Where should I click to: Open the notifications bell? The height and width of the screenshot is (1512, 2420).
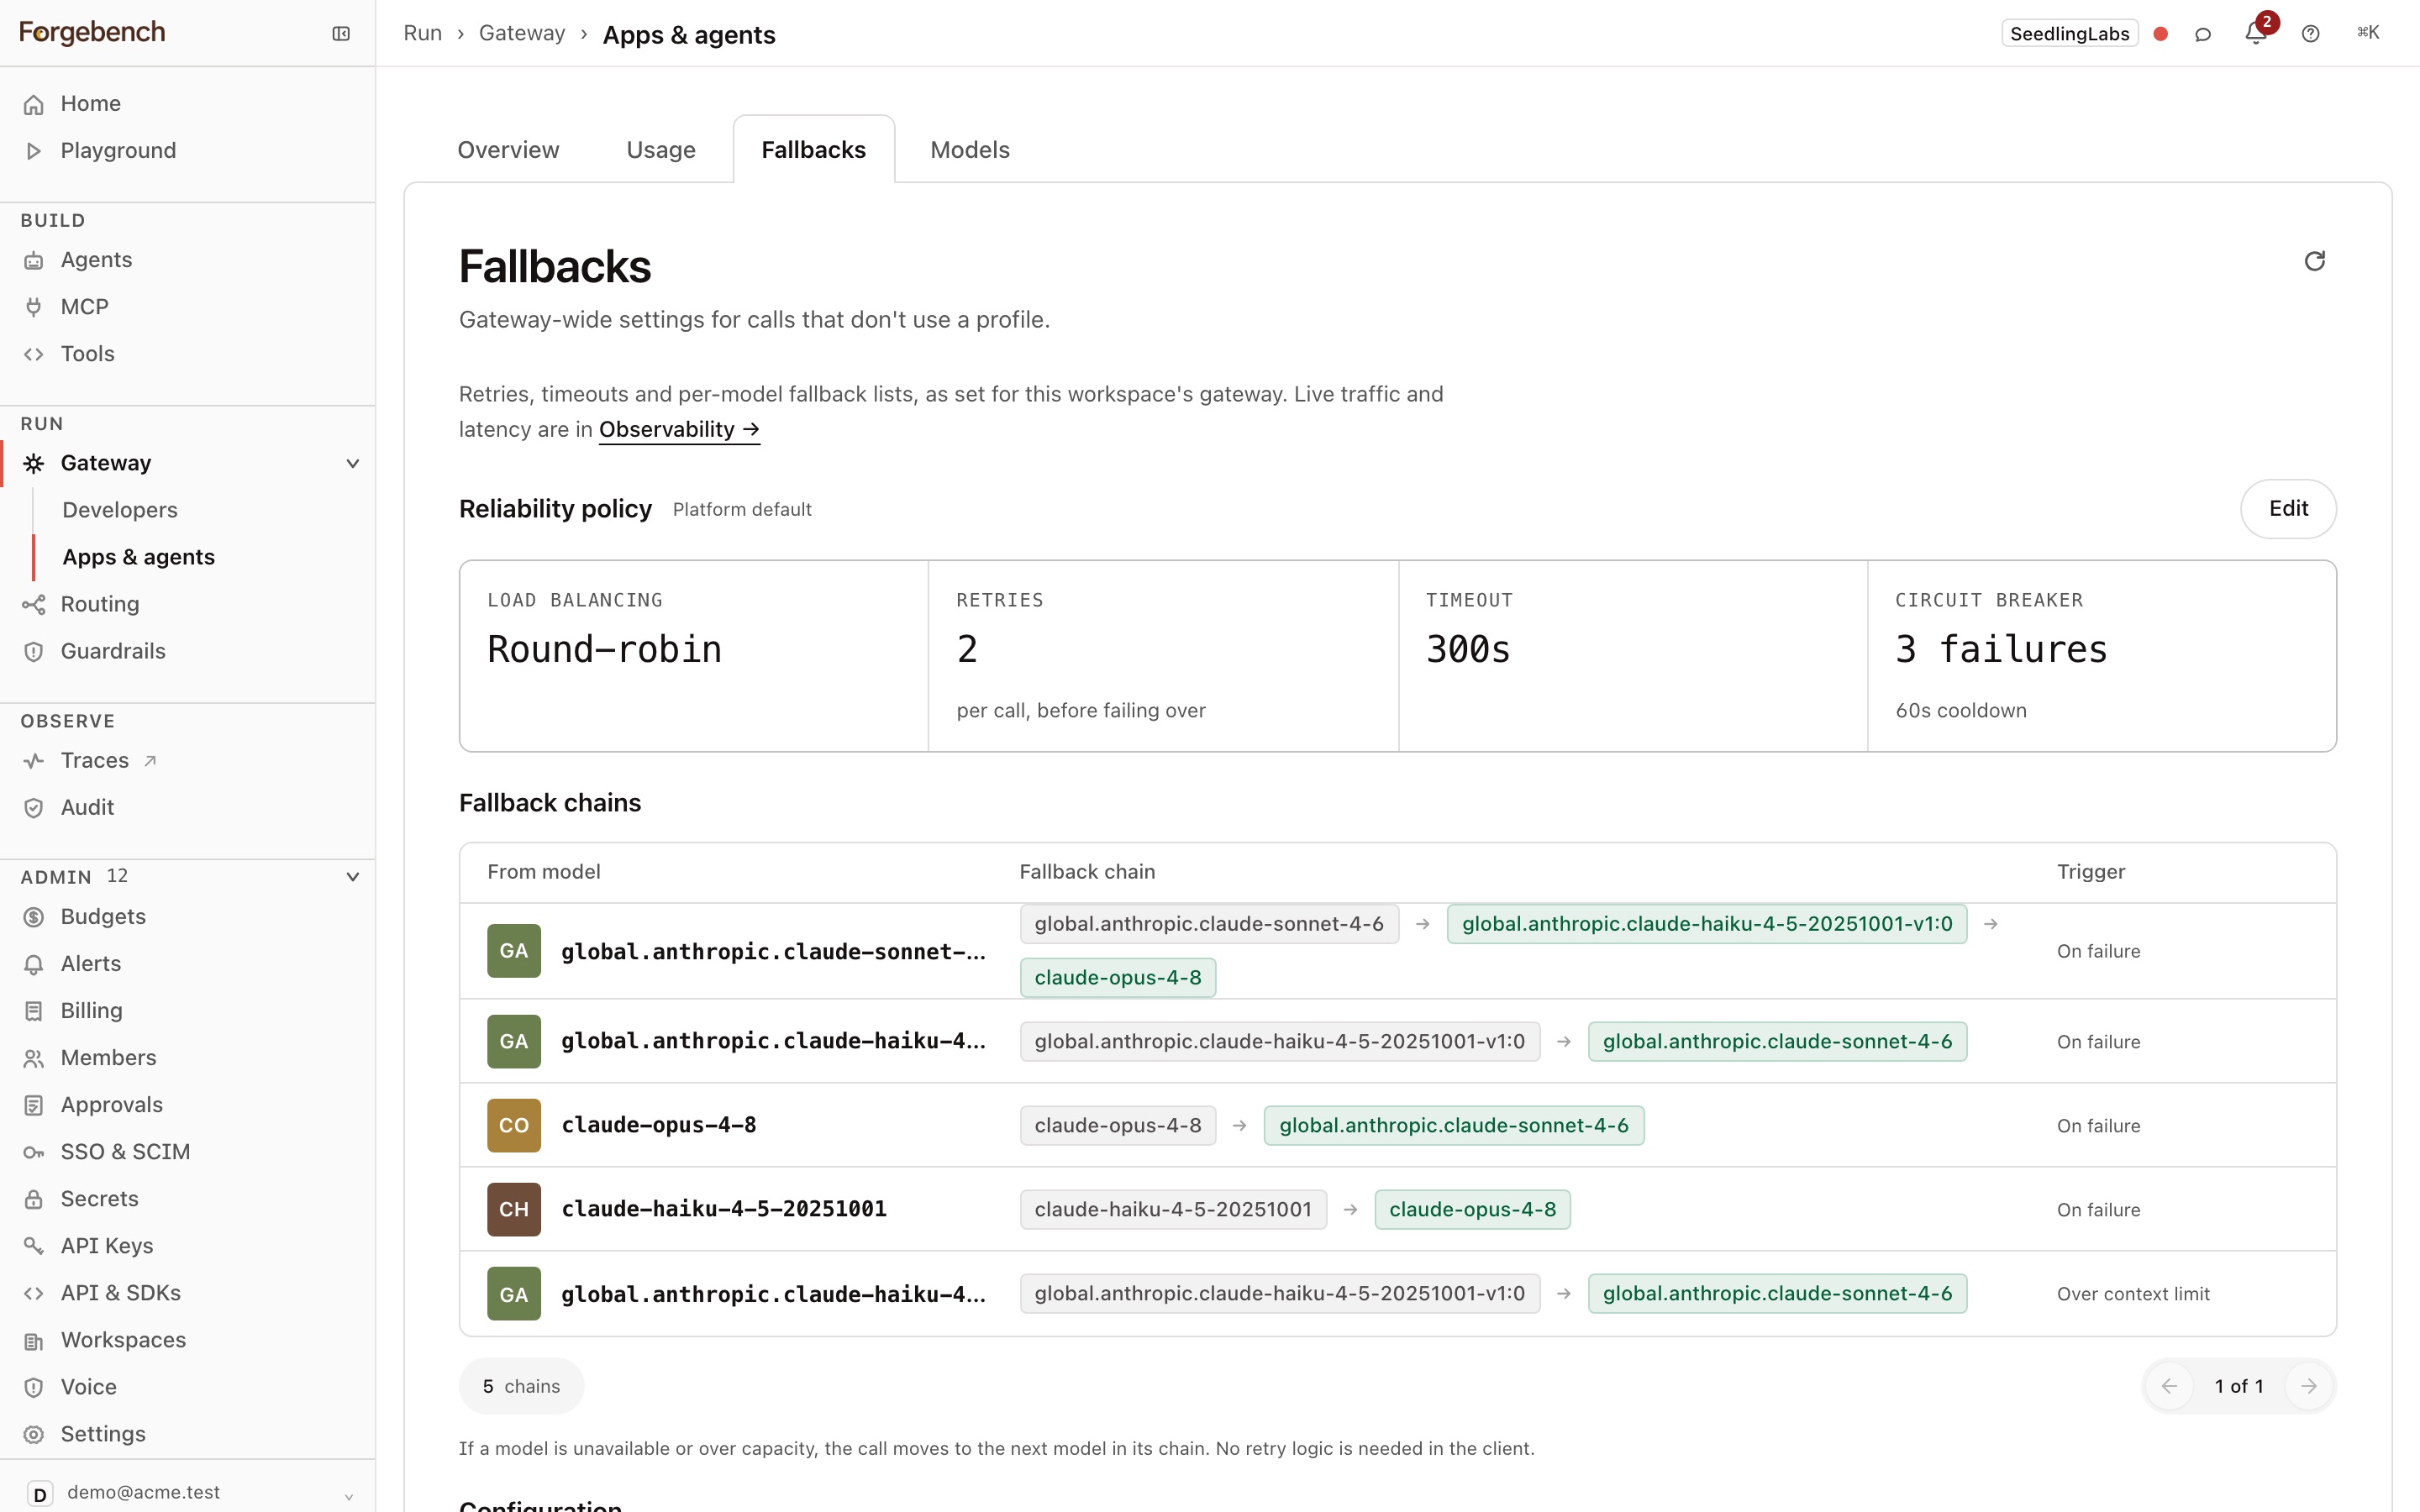[x=2255, y=33]
